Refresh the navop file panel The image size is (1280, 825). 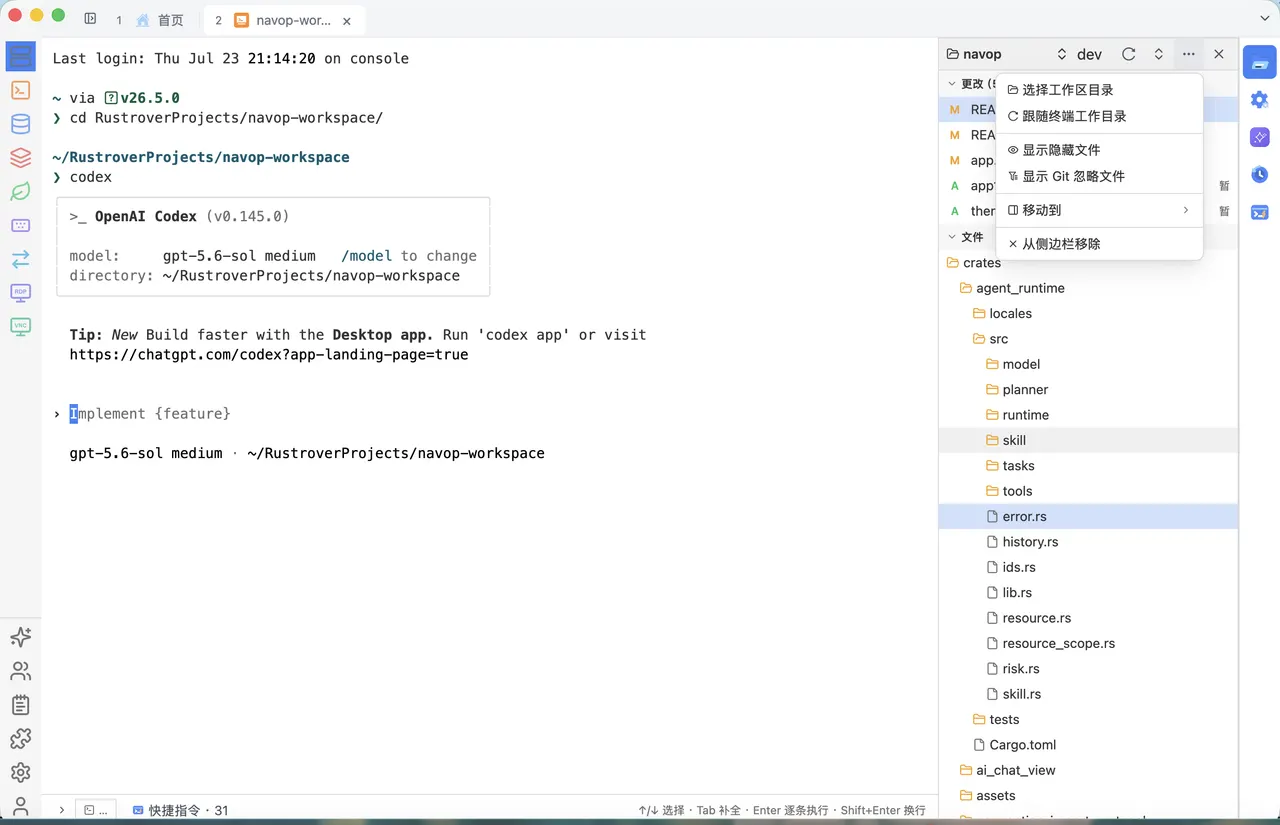click(1128, 54)
